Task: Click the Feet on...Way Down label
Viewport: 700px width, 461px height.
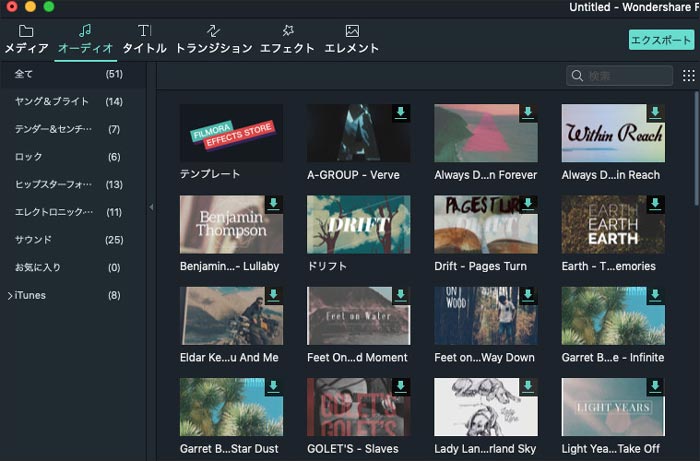Action: coord(484,357)
